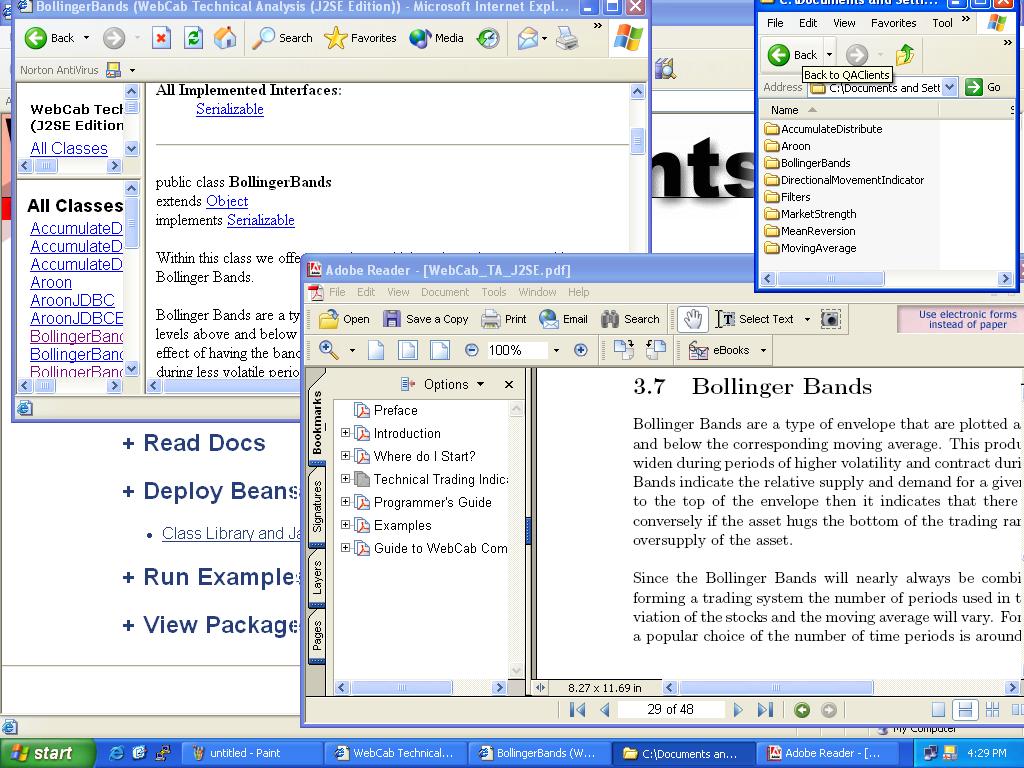Click the Up folder icon in Explorer window
Screen dimensions: 1024x768
905,55
